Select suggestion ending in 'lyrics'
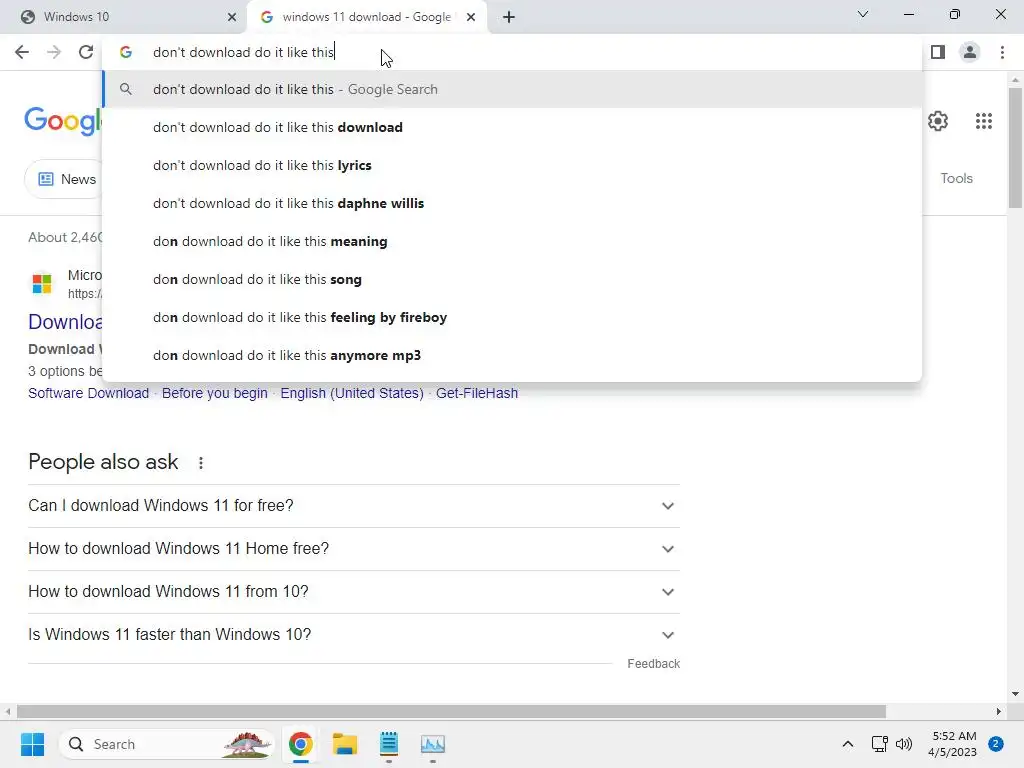 (512, 165)
